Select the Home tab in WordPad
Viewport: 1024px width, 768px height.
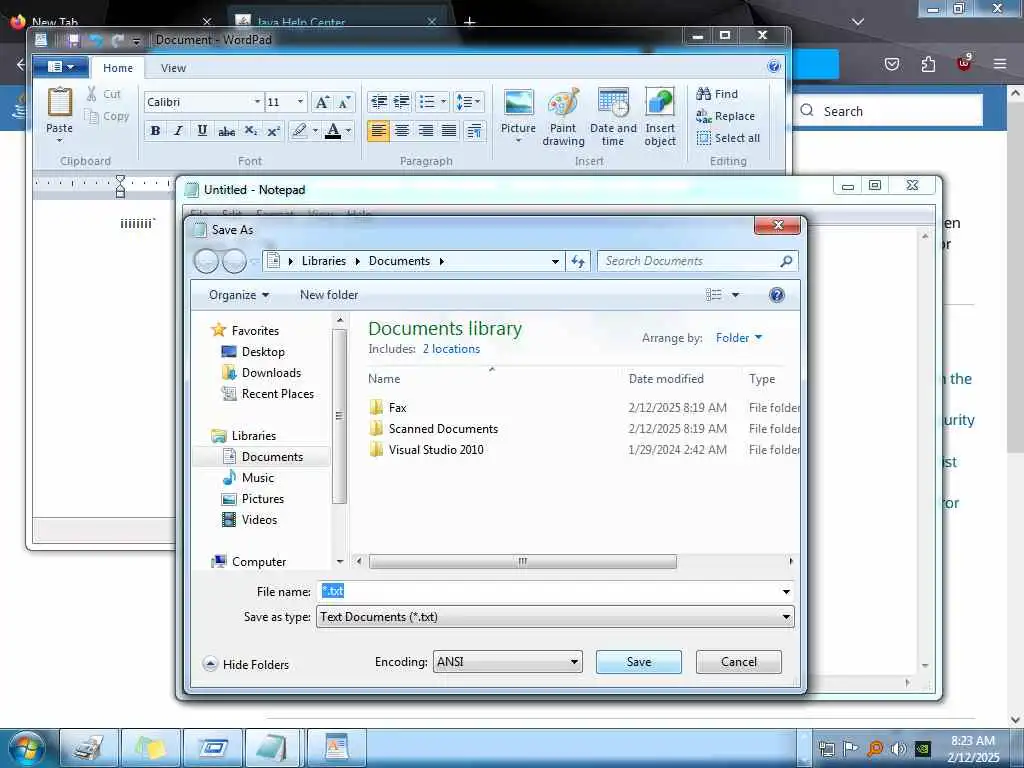[x=118, y=68]
